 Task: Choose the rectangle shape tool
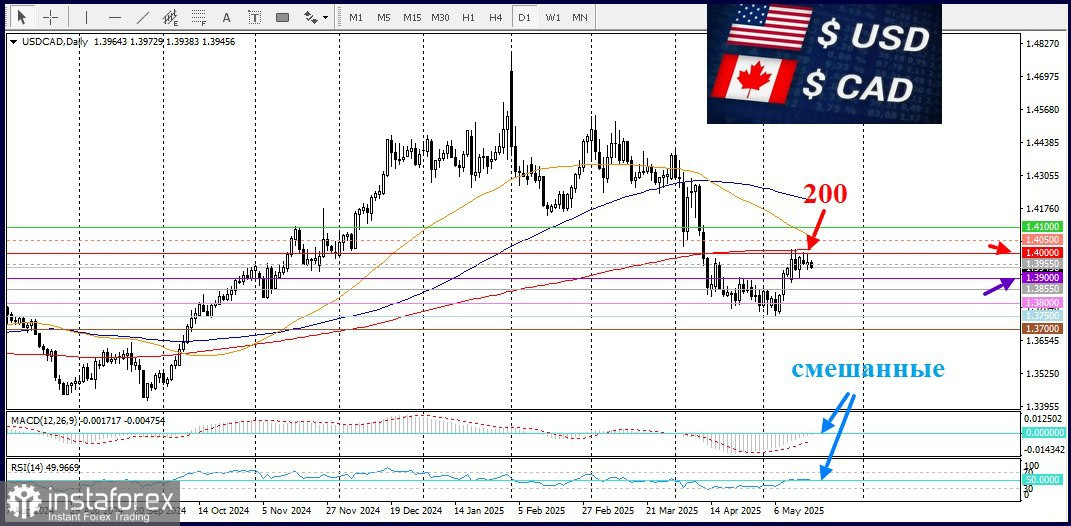[x=282, y=16]
